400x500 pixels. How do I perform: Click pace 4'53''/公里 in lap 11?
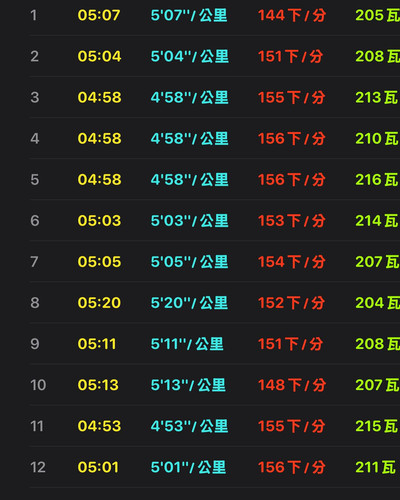click(189, 426)
